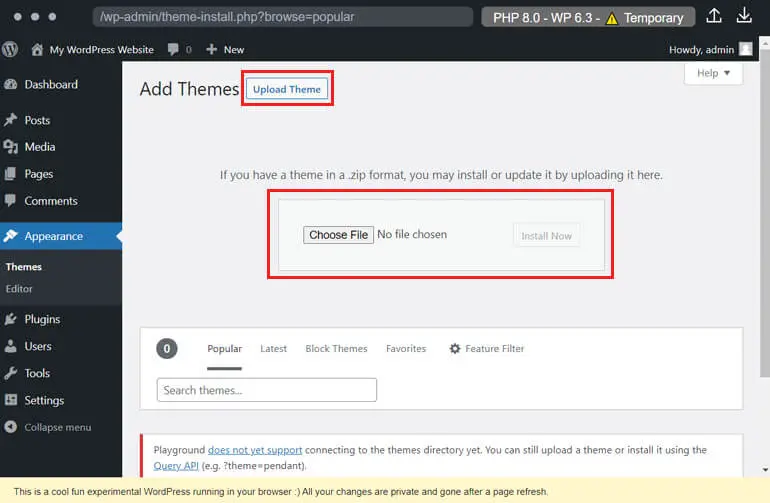Click the Choose File button
The width and height of the screenshot is (770, 503).
point(338,235)
